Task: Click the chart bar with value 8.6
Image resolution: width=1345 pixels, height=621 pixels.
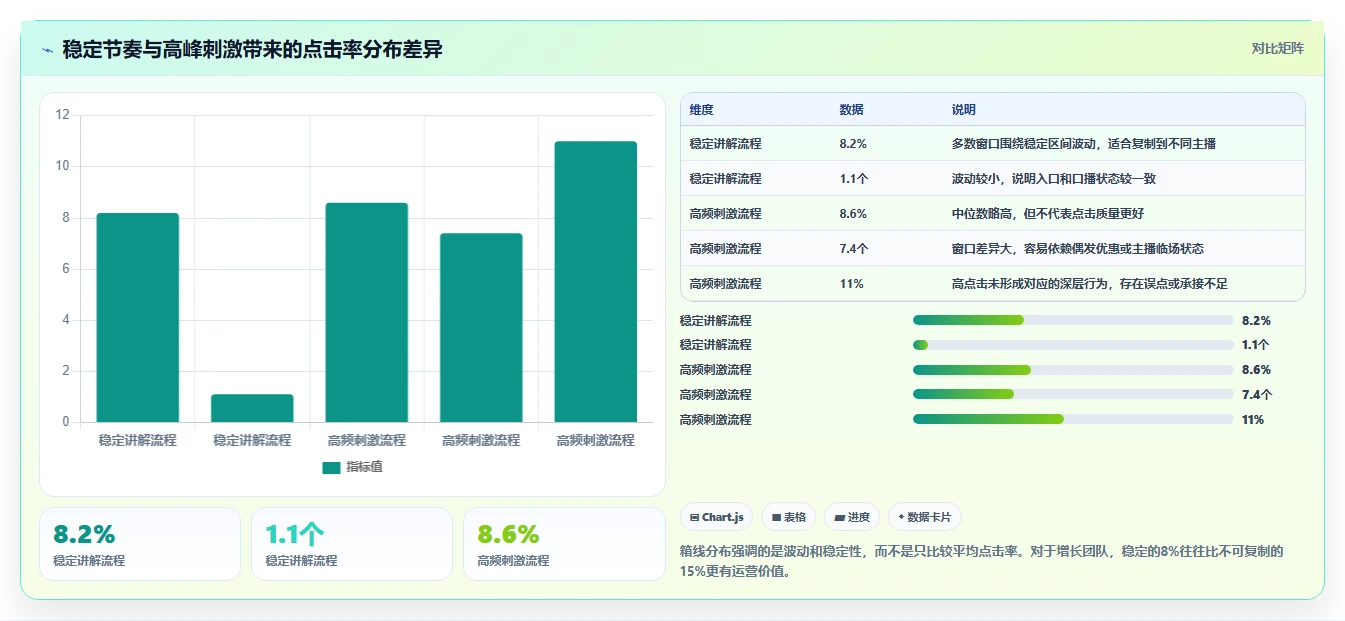Action: pos(367,312)
